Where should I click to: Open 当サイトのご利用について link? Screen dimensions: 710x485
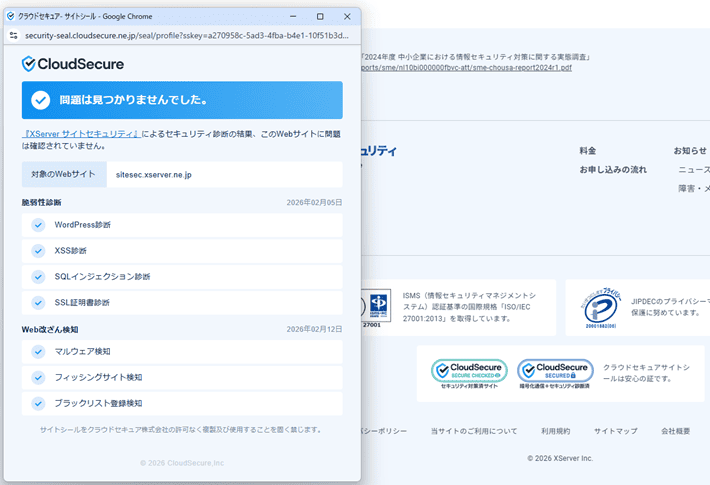474,431
